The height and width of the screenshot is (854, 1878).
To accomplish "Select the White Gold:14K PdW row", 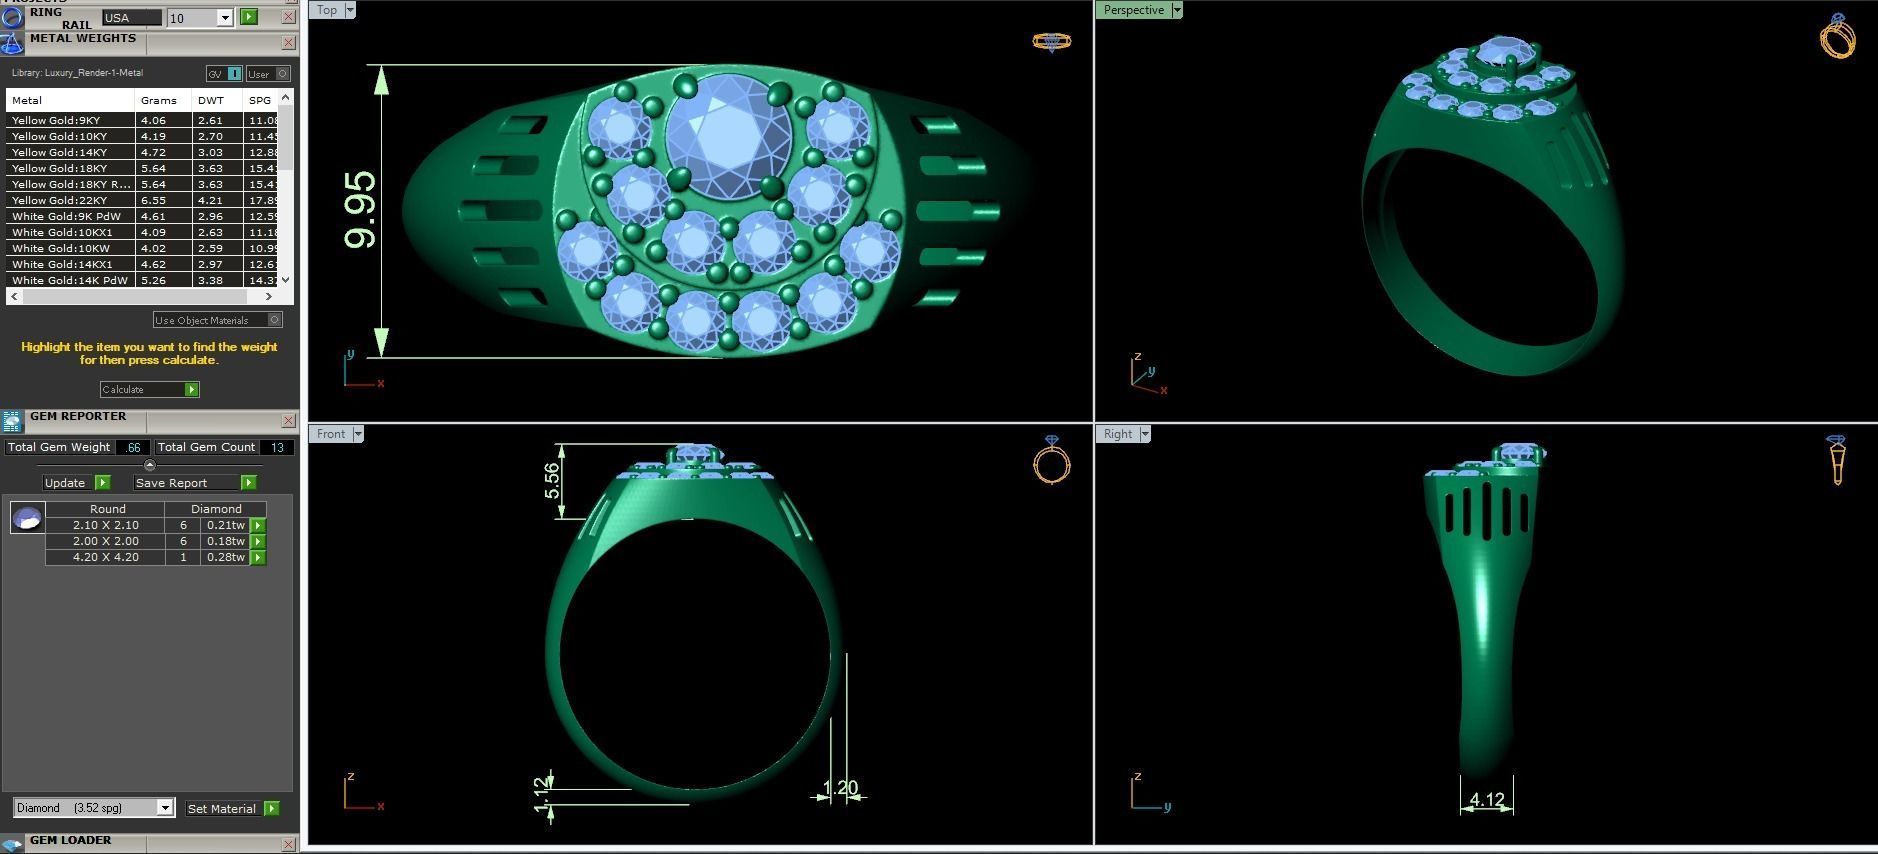I will point(142,280).
